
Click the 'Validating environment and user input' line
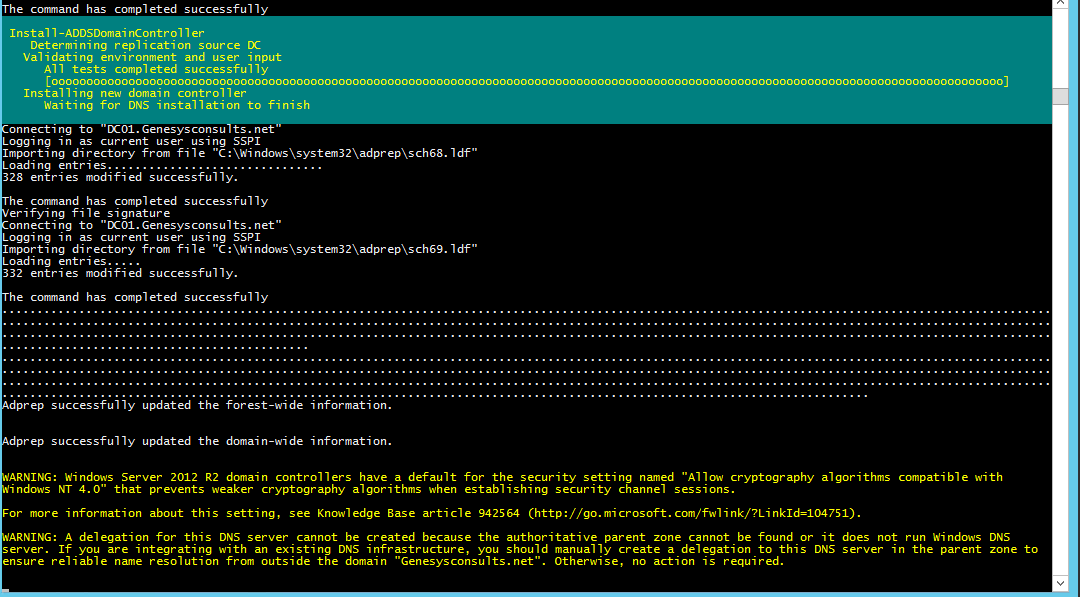[x=152, y=57]
